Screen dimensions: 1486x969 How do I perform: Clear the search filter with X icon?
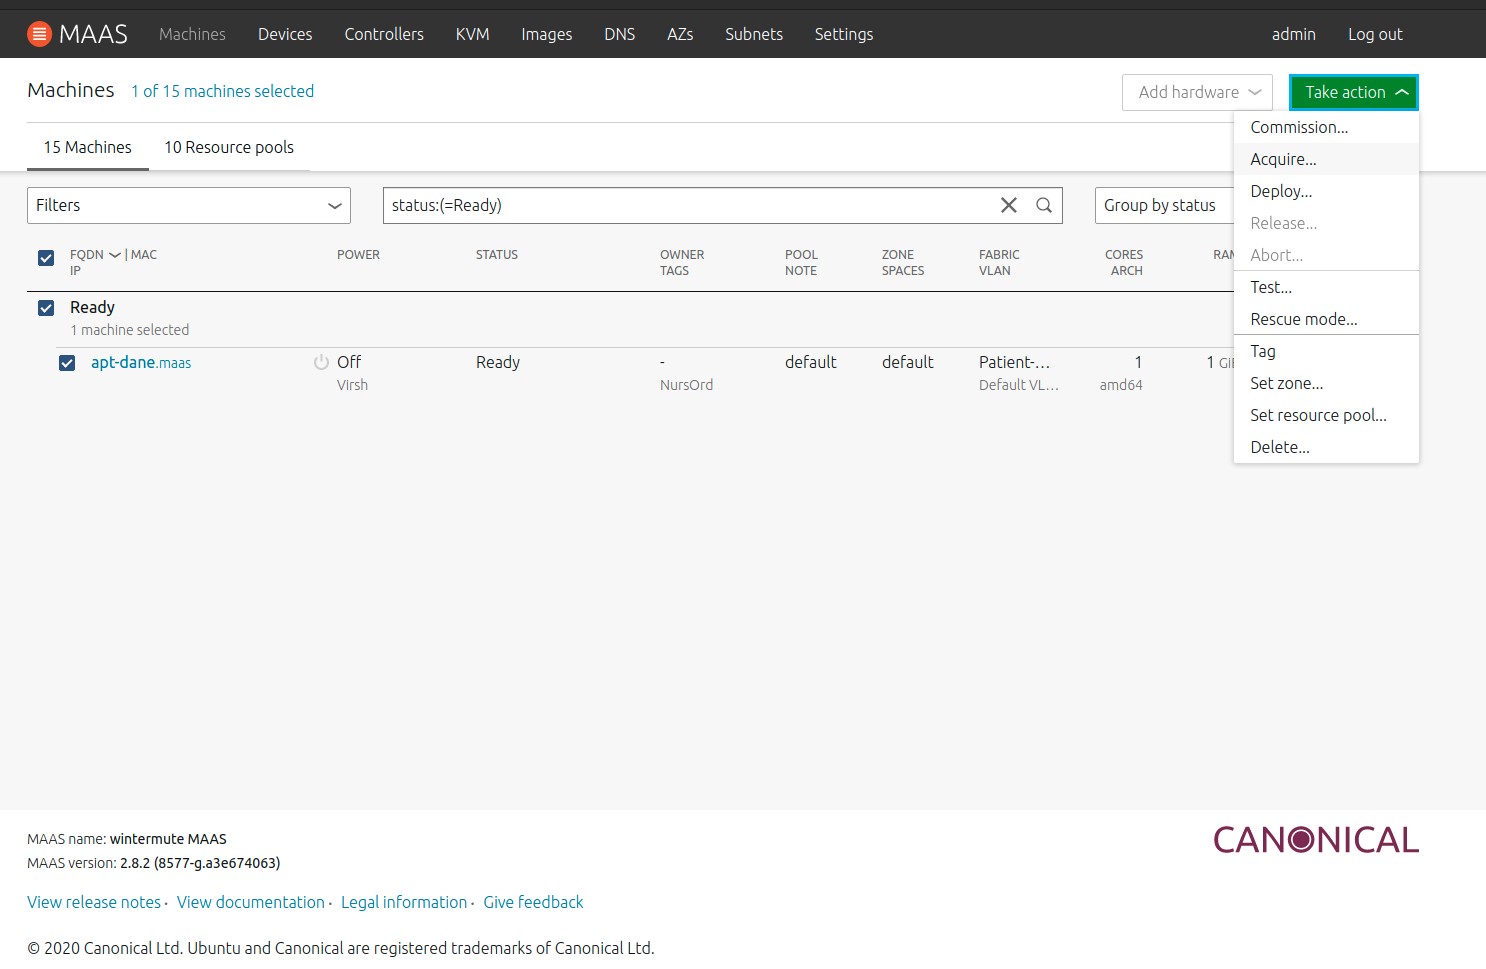[x=1008, y=205]
